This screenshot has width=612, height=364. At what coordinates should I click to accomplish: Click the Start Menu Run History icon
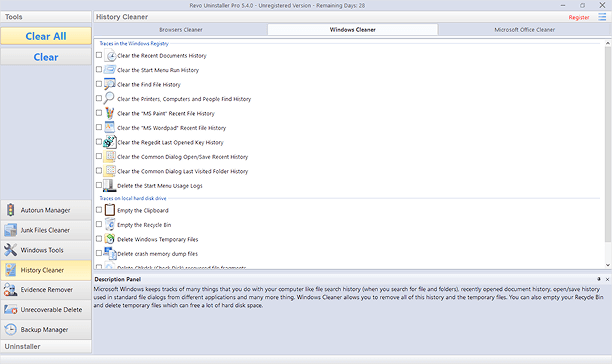(110, 70)
